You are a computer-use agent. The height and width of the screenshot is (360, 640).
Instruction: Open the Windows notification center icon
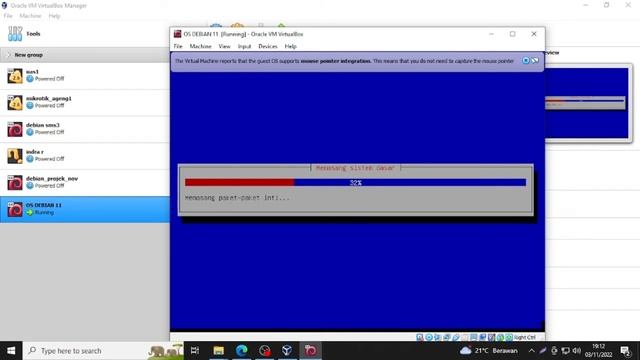click(x=625, y=351)
